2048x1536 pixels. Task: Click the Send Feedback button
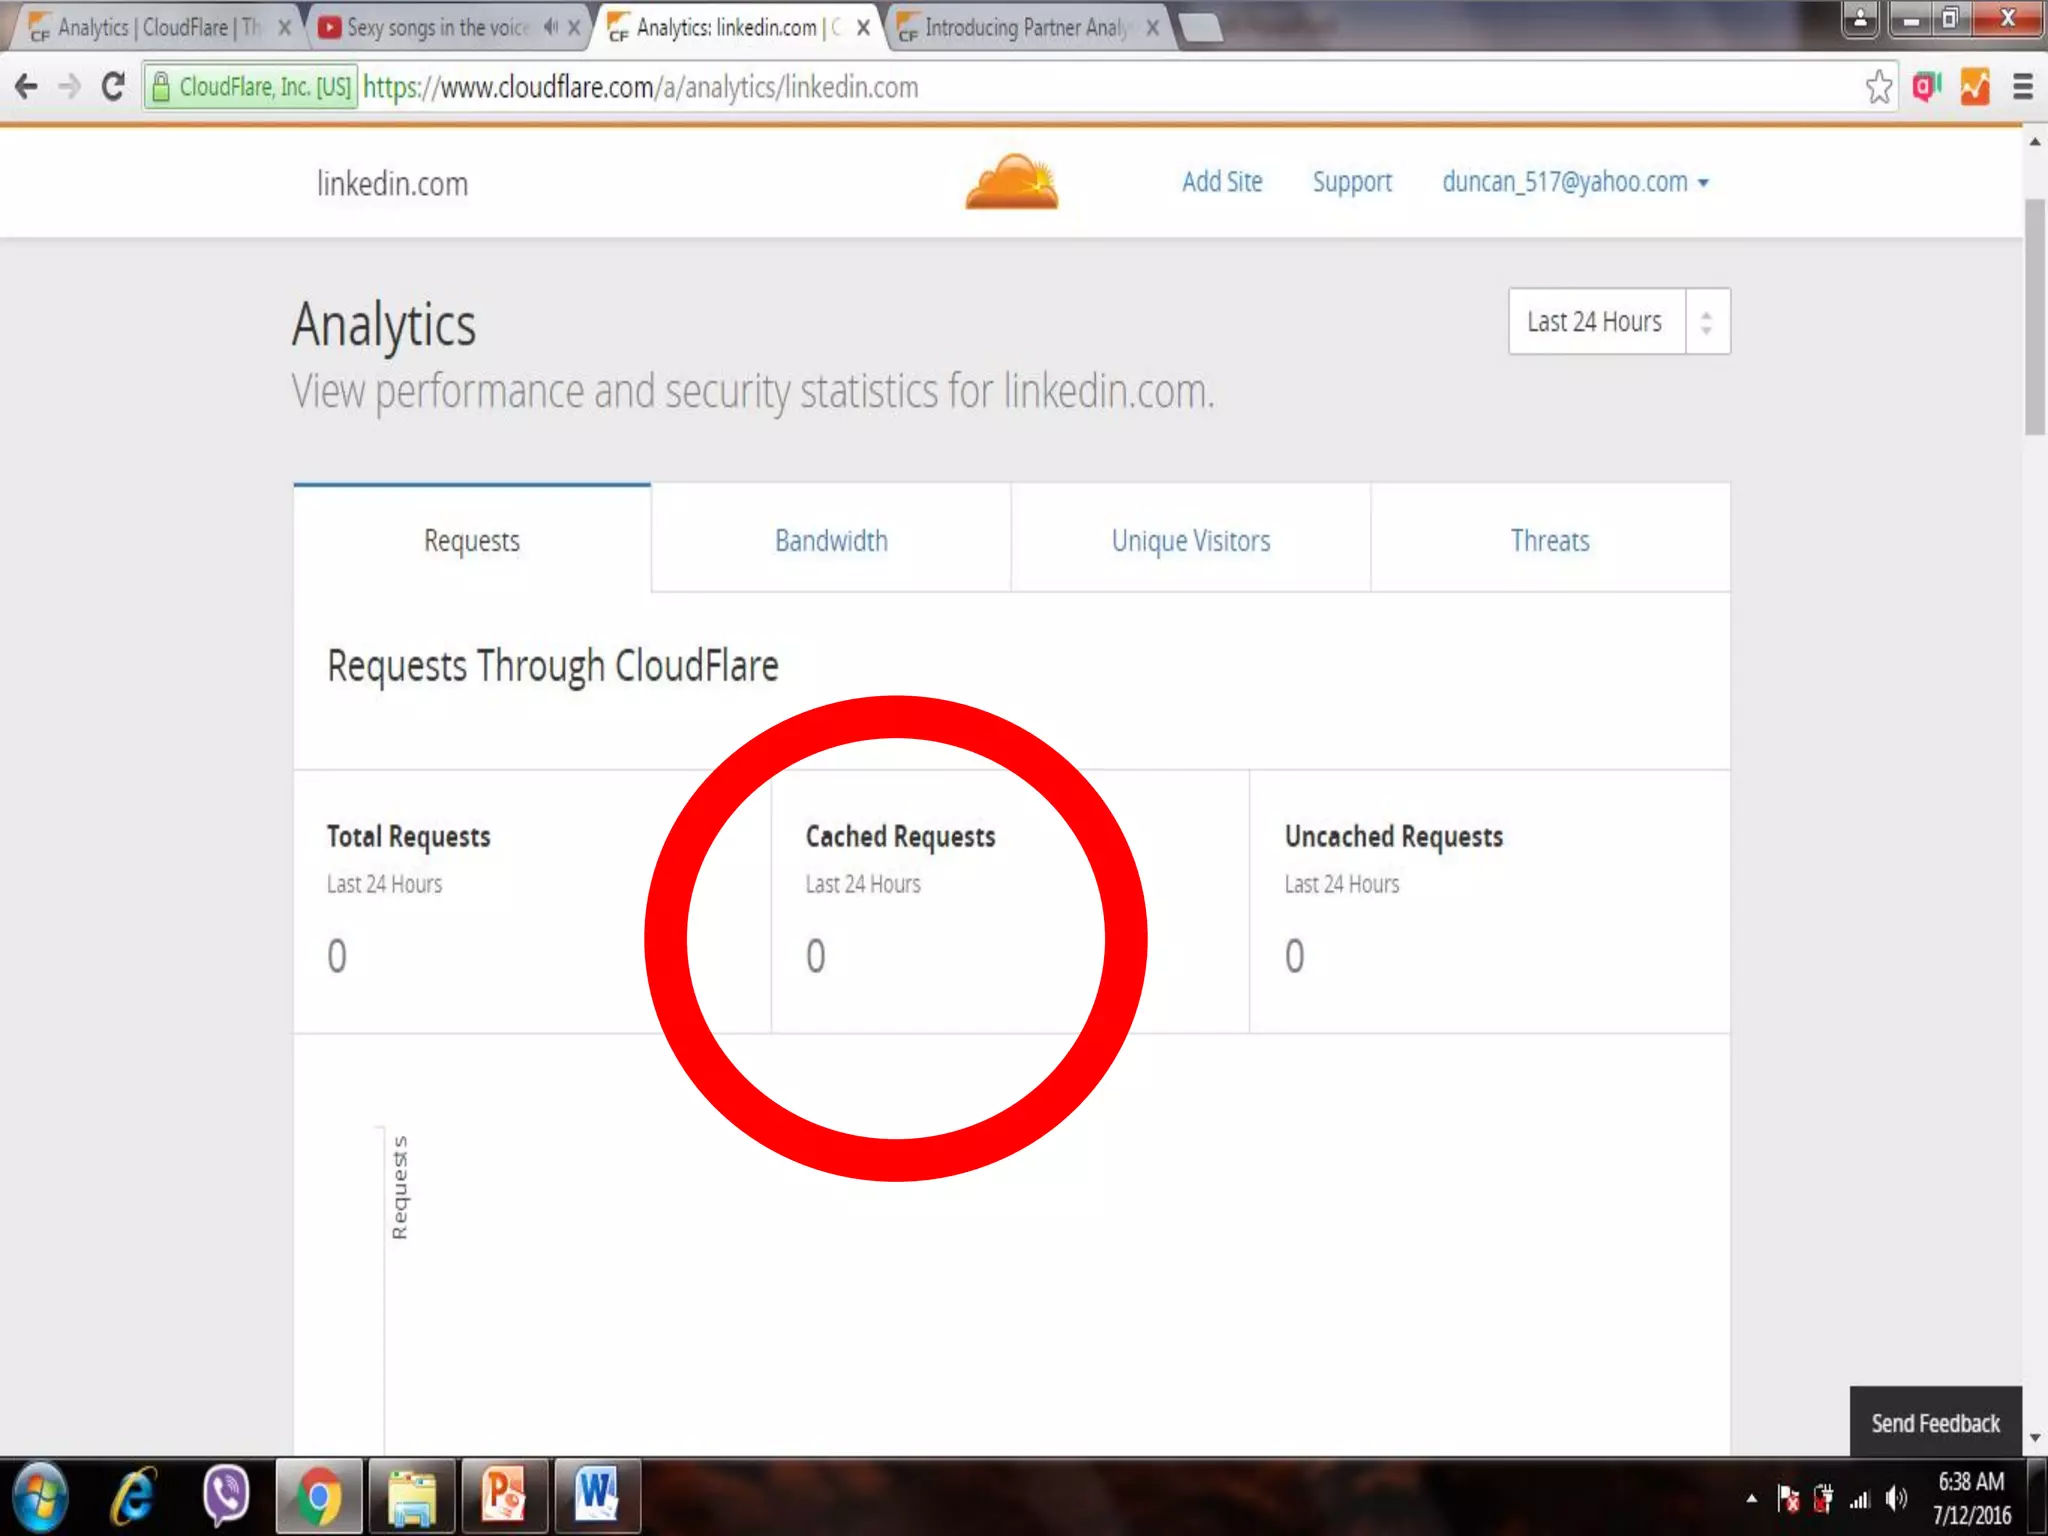pyautogui.click(x=1934, y=1422)
